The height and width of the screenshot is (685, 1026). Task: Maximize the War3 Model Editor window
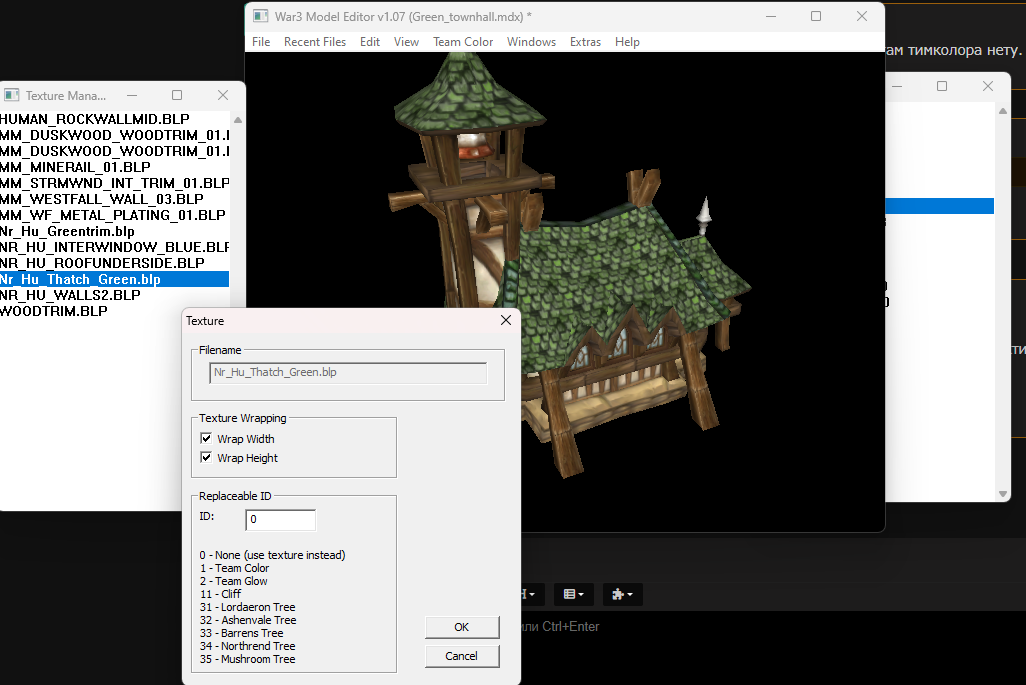[816, 16]
